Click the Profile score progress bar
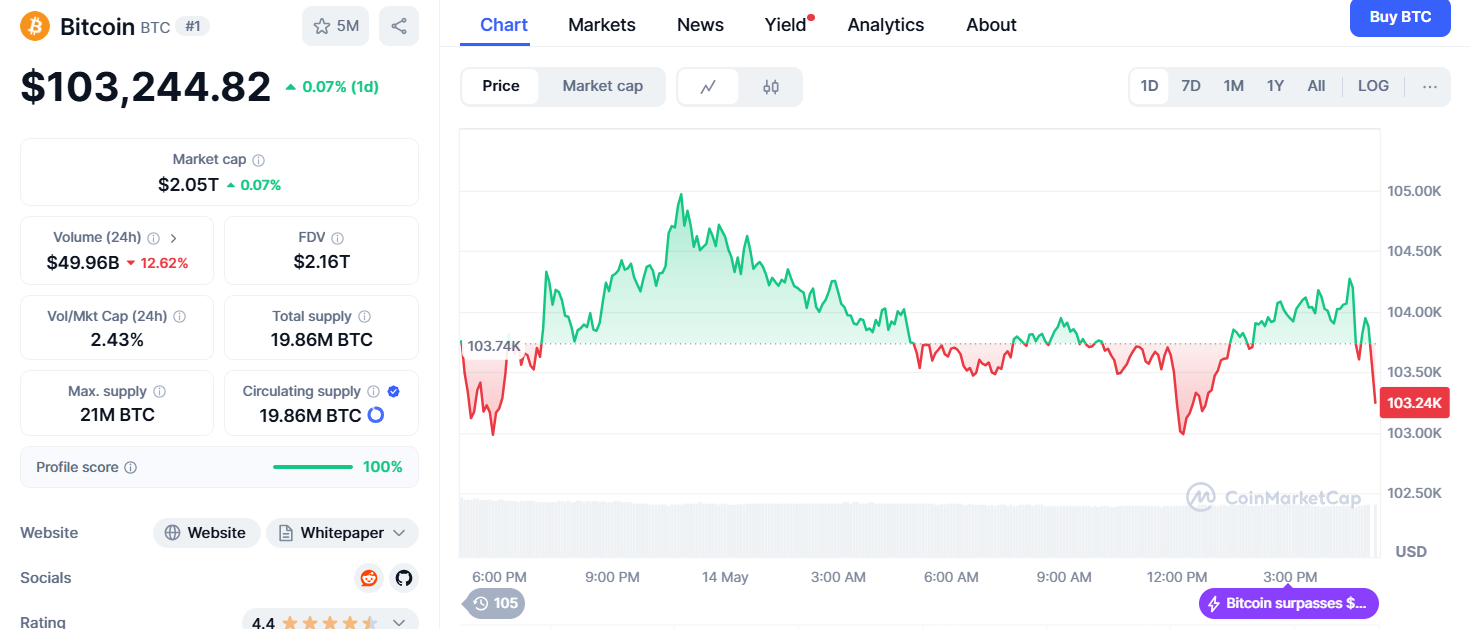The height and width of the screenshot is (629, 1470). click(x=313, y=467)
